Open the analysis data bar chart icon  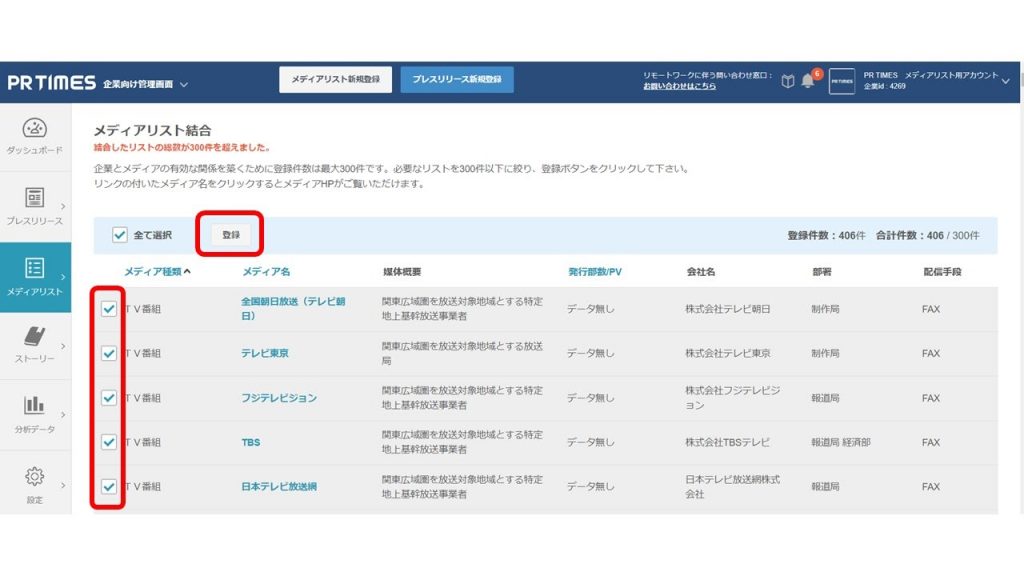point(34,405)
